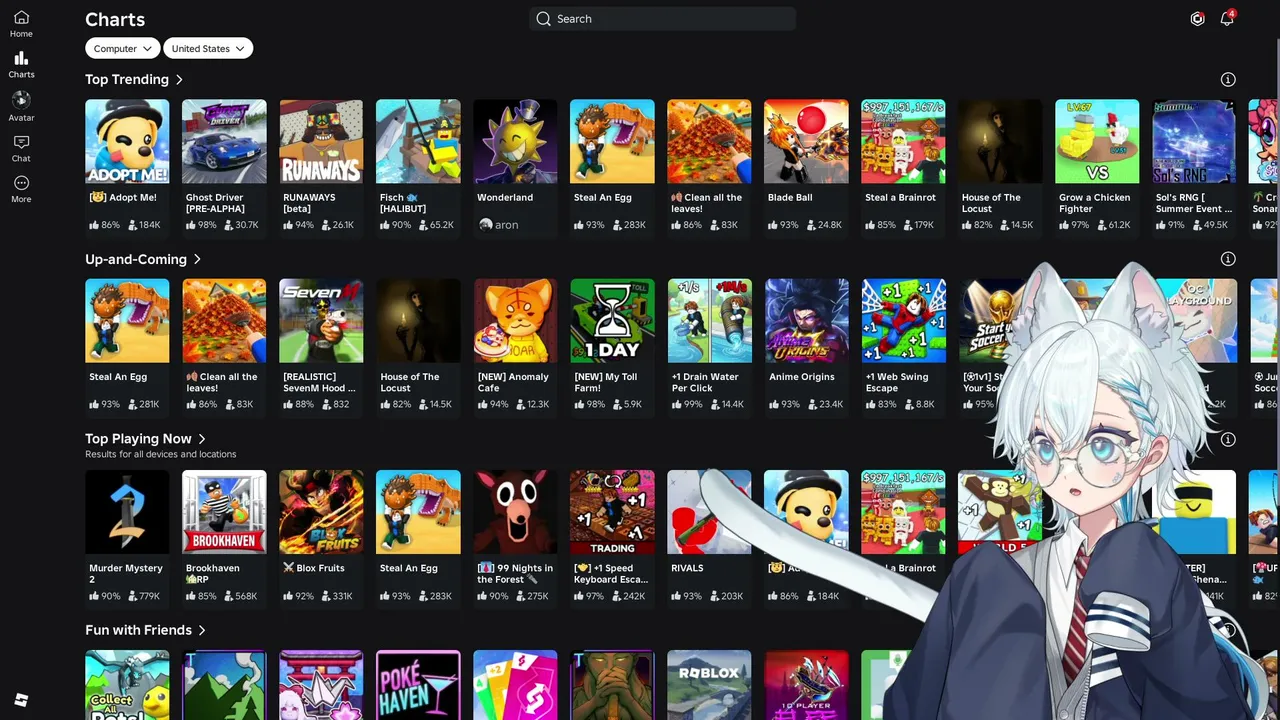Screen dimensions: 1280x720
Task: Expand the Top Trending section
Action: tap(134, 79)
